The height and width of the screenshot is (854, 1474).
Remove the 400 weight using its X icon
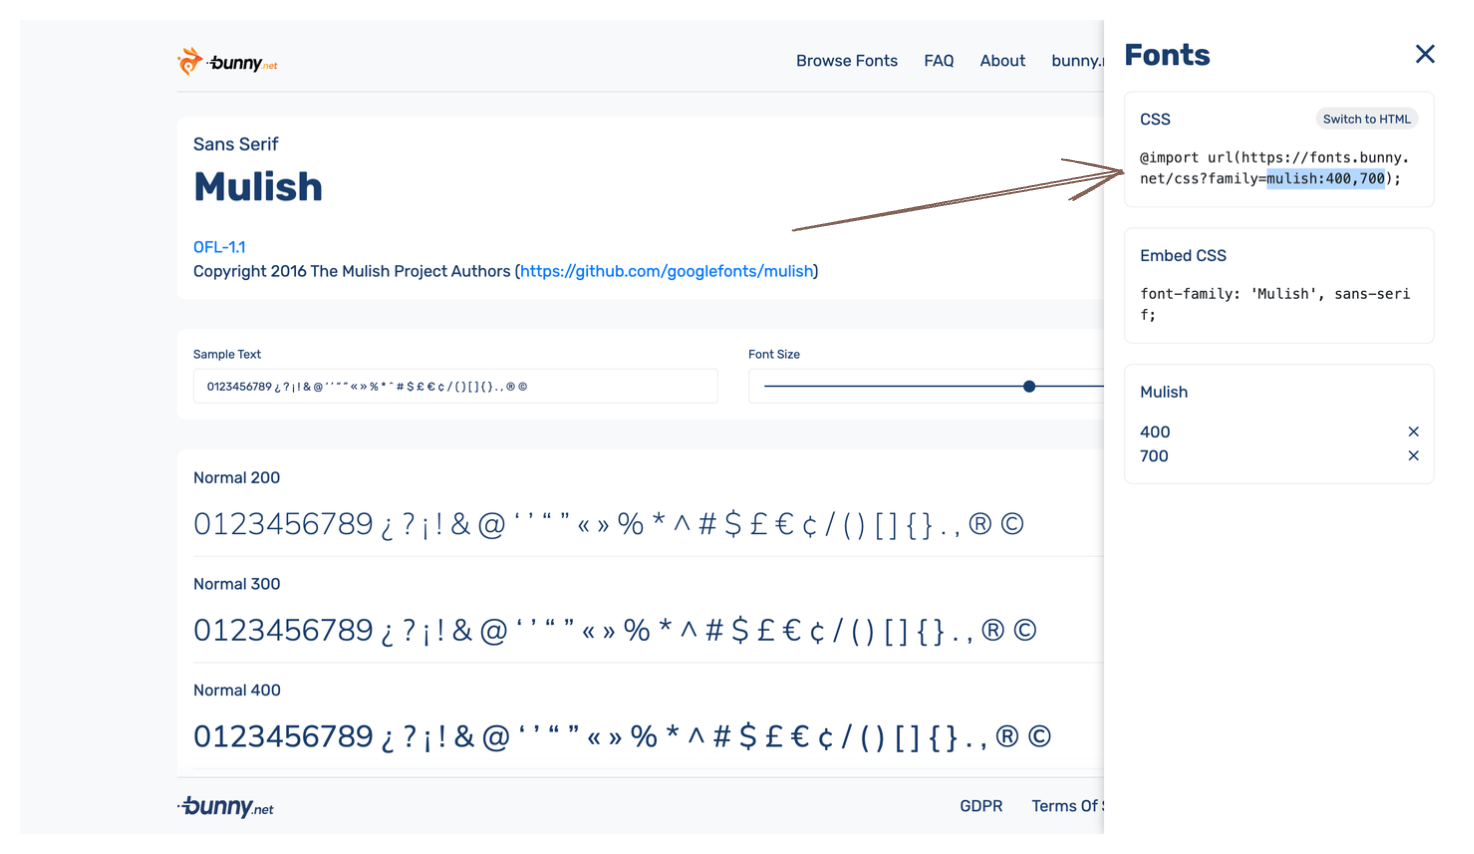point(1413,431)
